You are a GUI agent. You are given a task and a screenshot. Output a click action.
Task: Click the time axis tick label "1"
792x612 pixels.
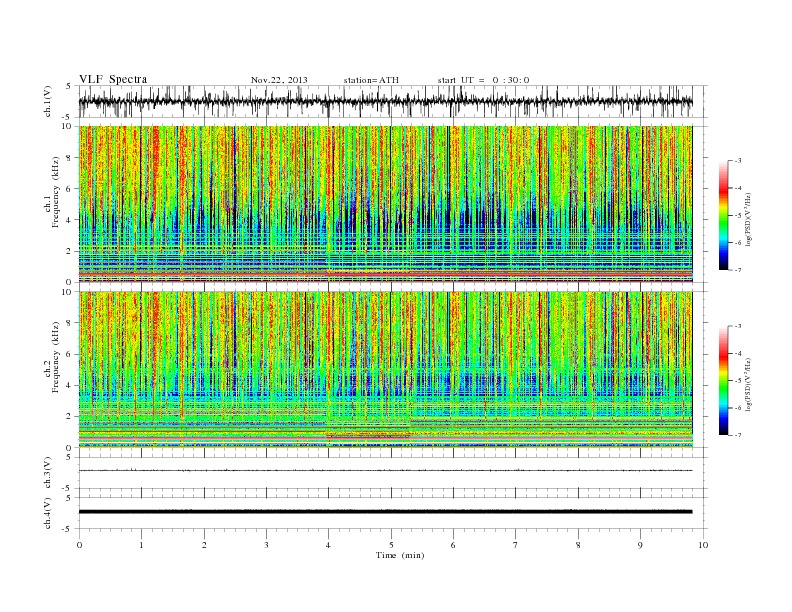(x=141, y=545)
